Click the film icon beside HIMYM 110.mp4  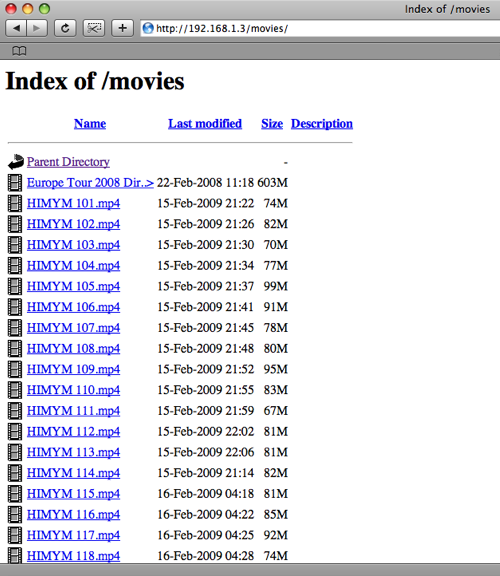pyautogui.click(x=15, y=390)
